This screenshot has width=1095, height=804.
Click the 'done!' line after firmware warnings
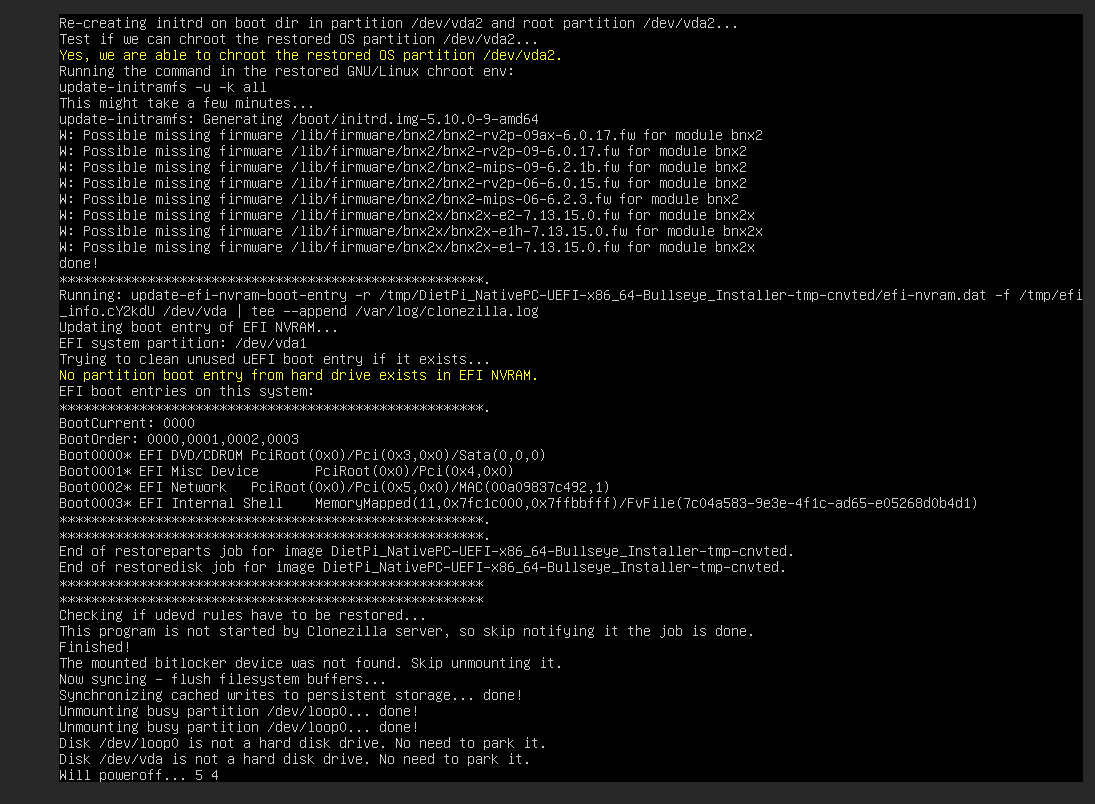coord(79,263)
